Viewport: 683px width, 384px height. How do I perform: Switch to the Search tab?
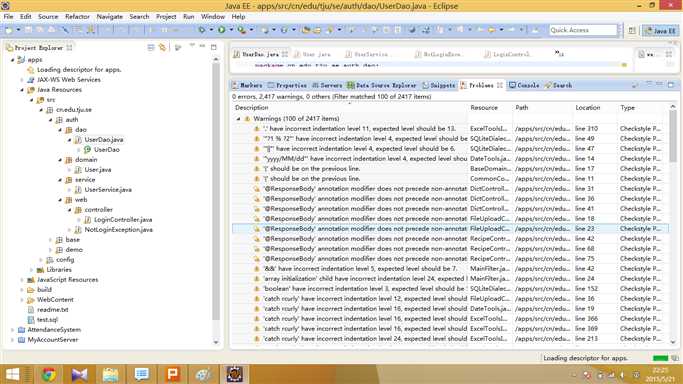click(x=558, y=85)
